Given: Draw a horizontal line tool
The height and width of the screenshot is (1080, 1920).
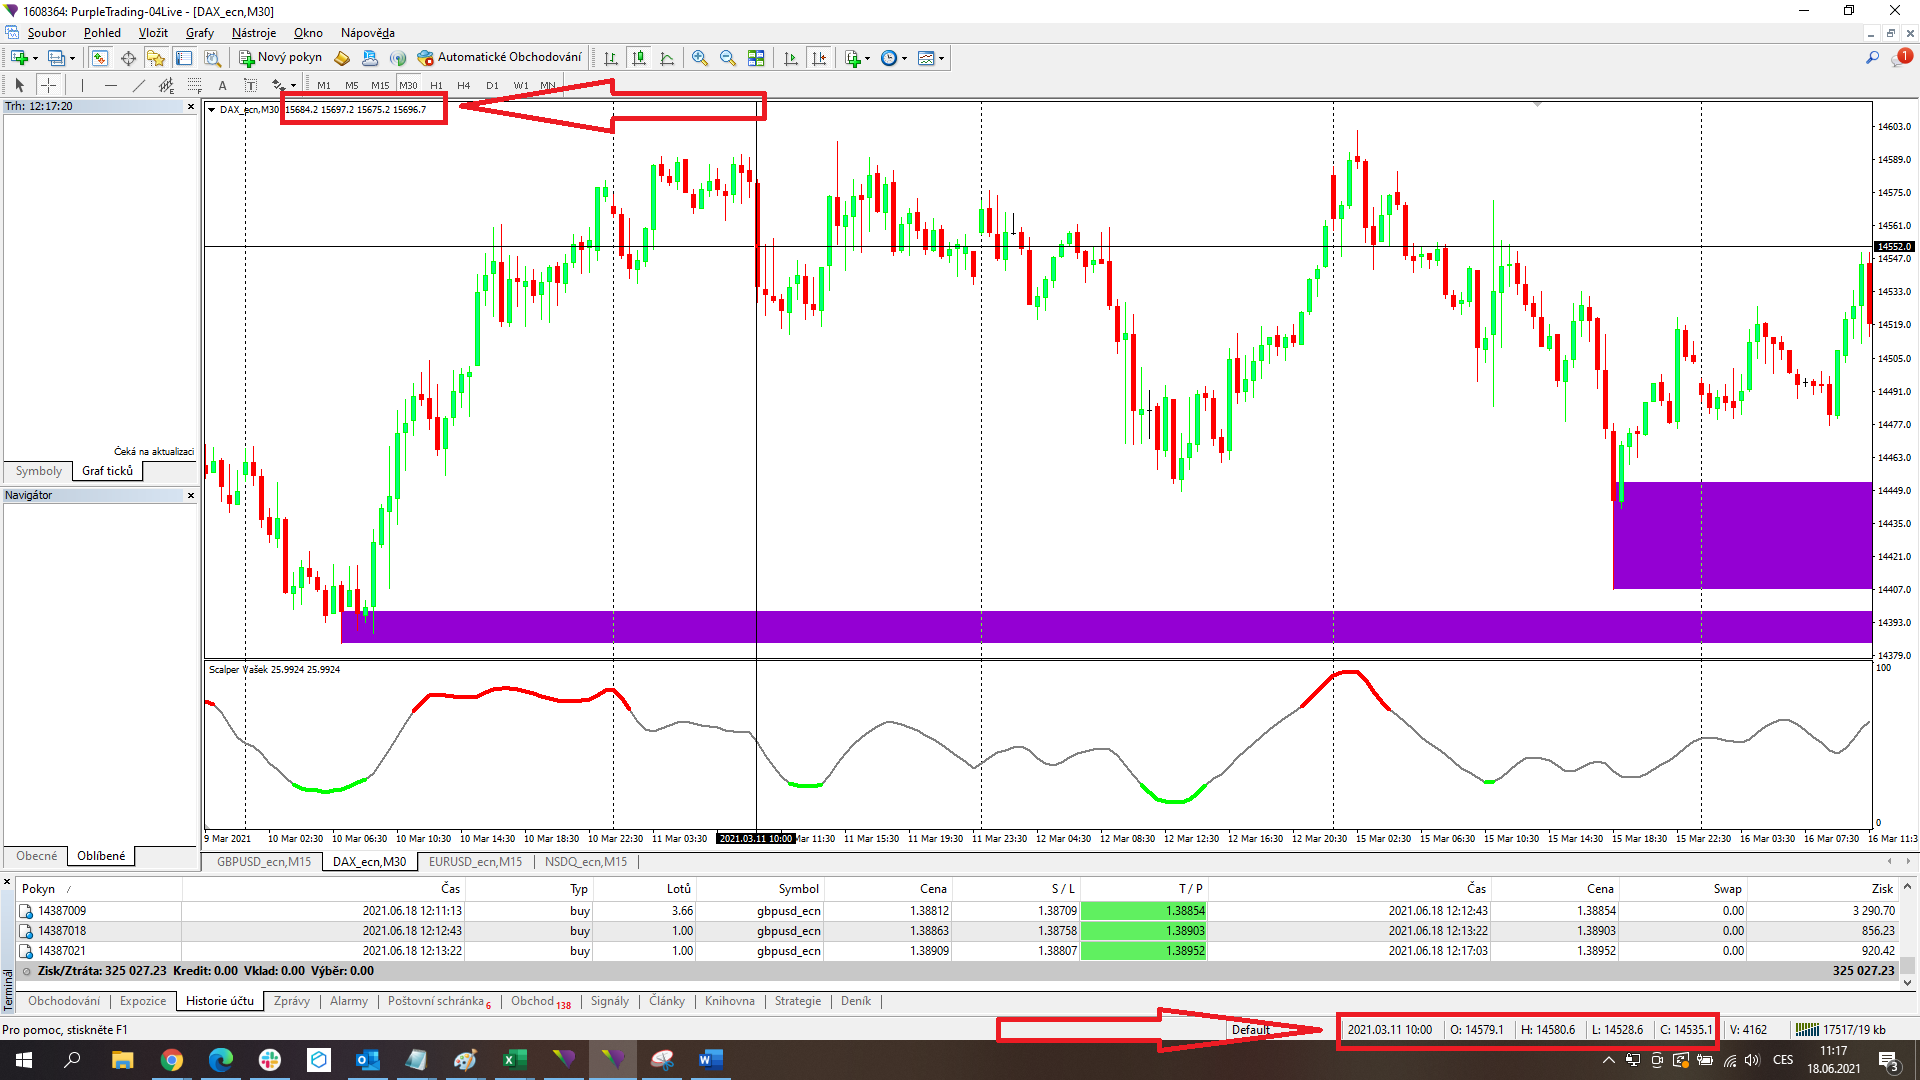Looking at the screenshot, I should tap(111, 85).
